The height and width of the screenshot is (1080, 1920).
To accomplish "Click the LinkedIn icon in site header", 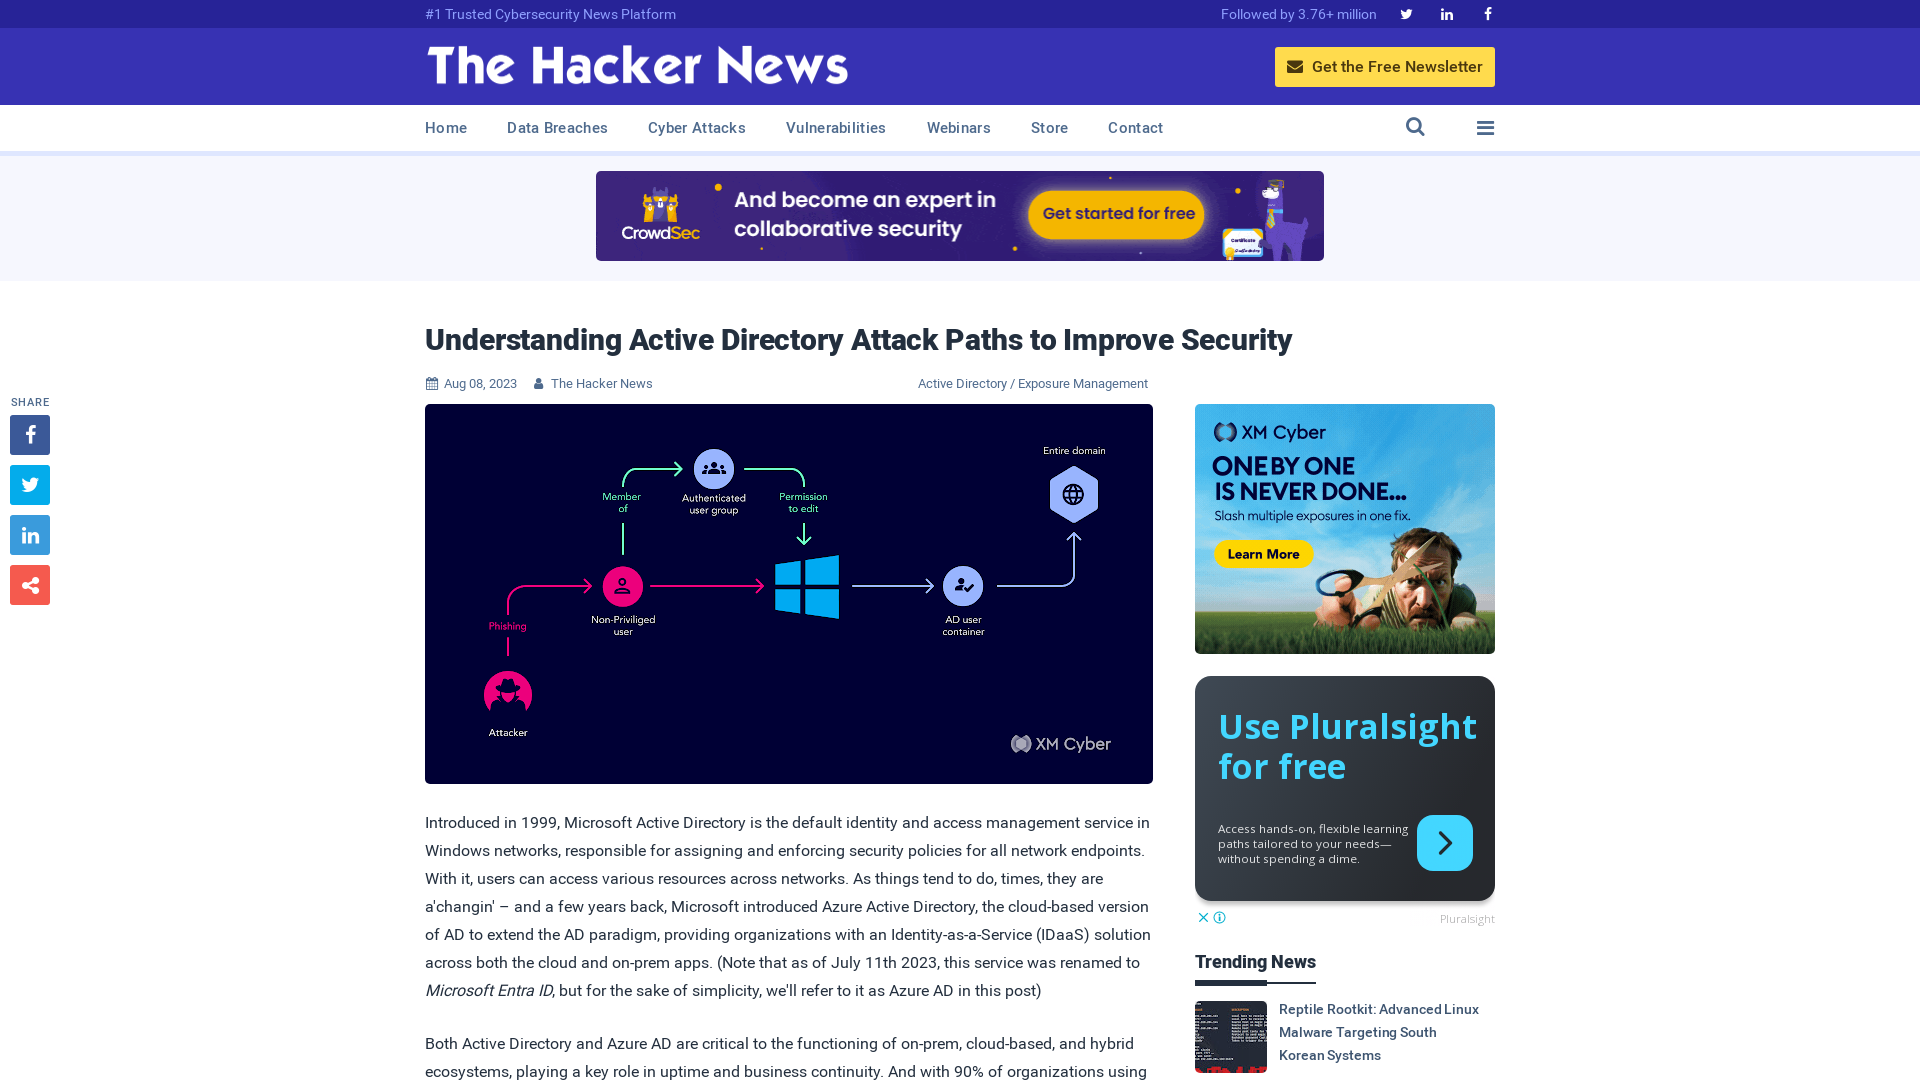I will 1447,13.
